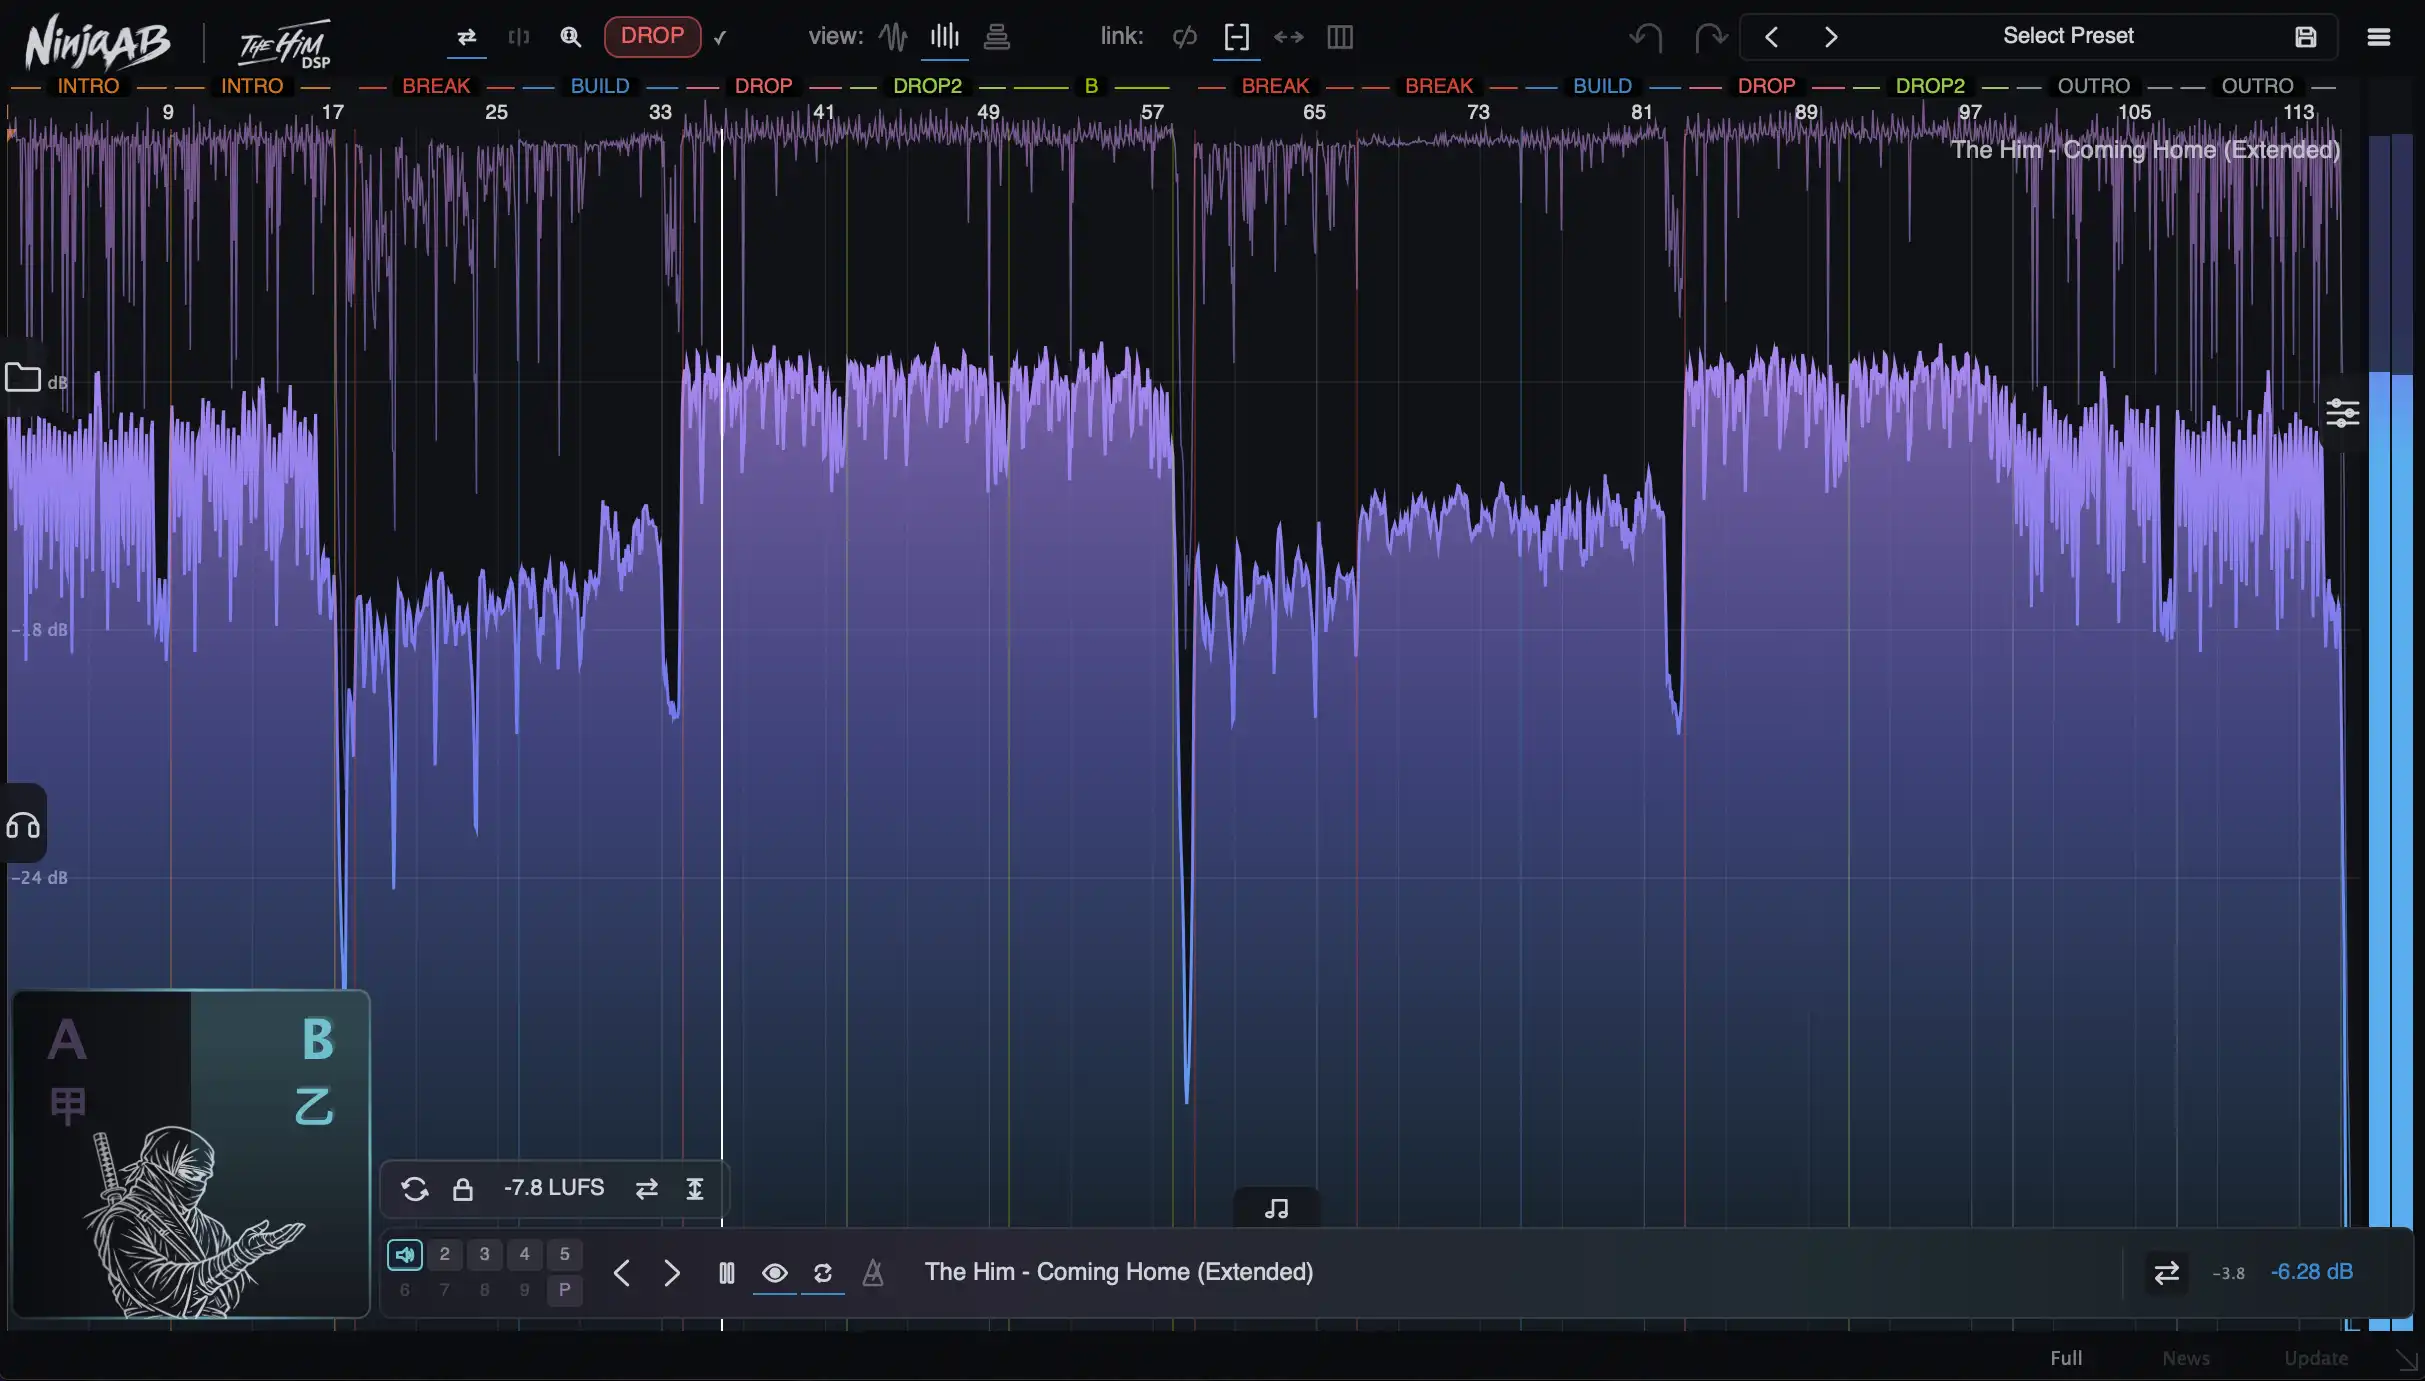Click the undo arrow icon

(1645, 37)
